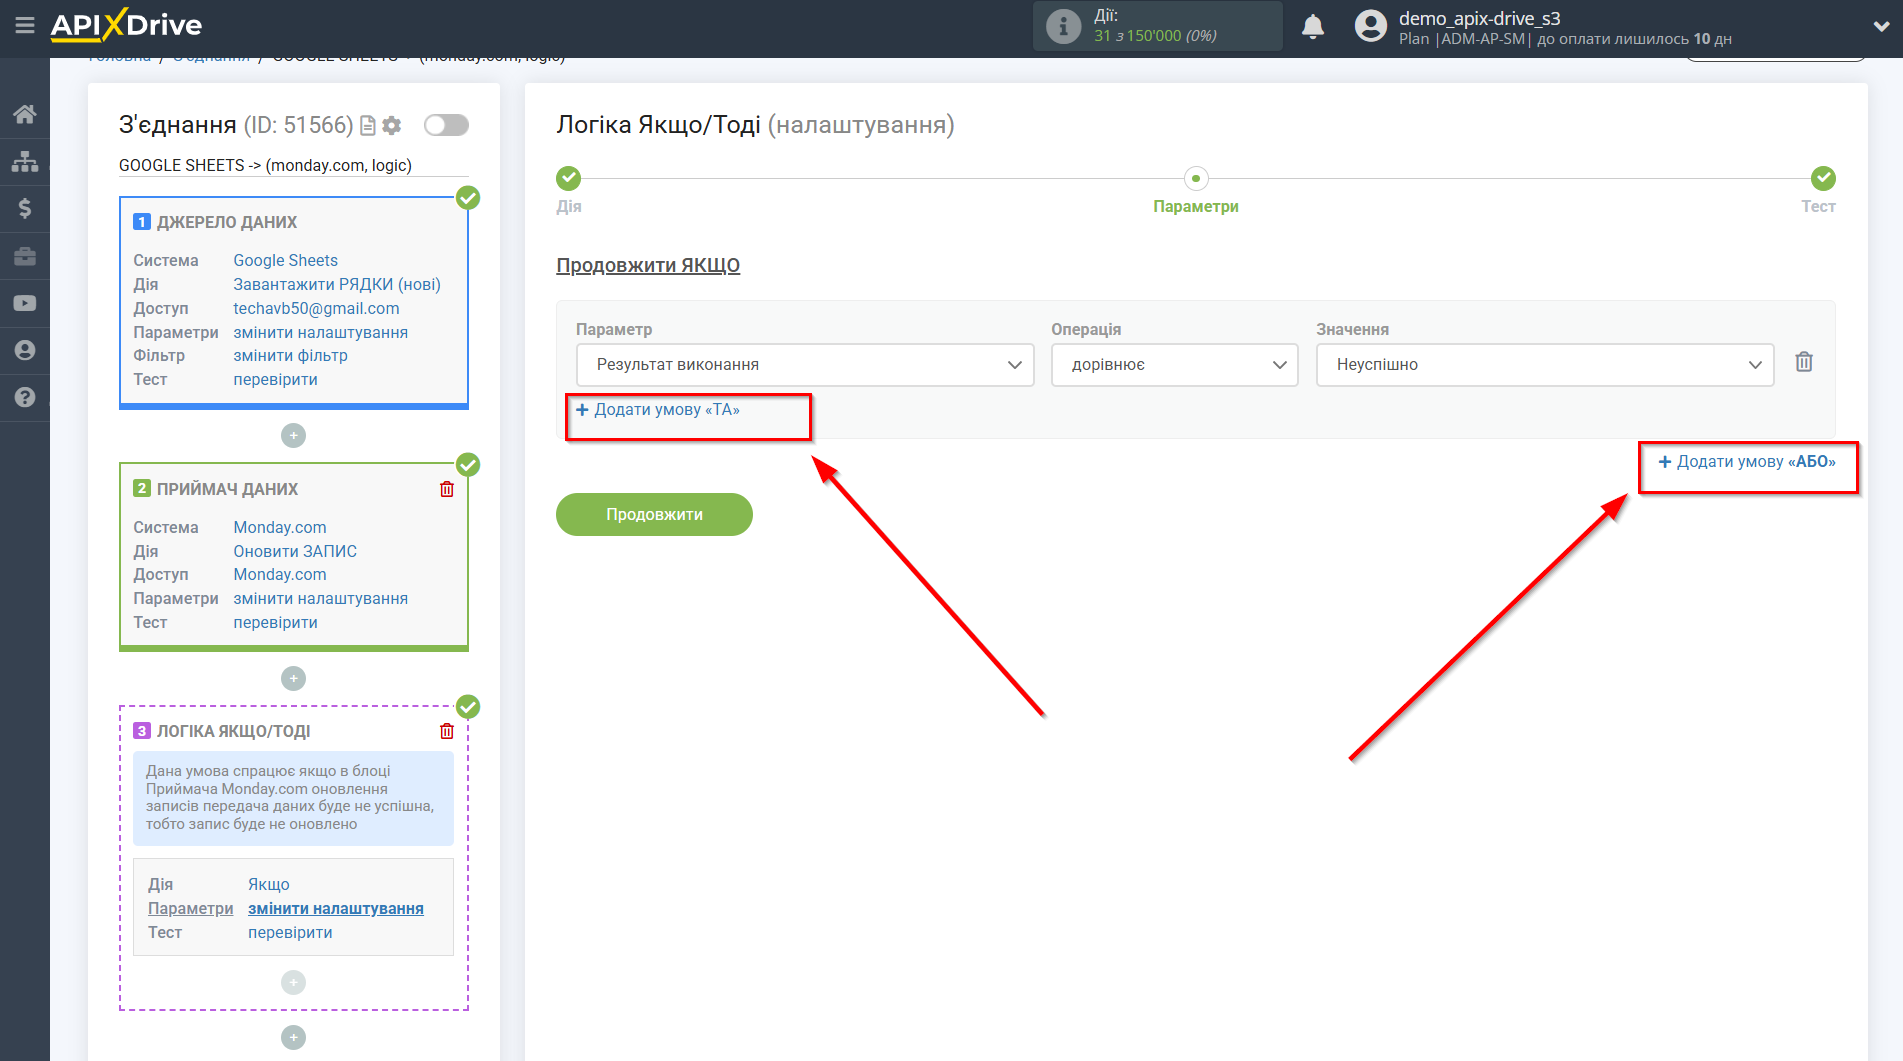Add a block below the logic section
The width and height of the screenshot is (1903, 1061).
coord(293,1038)
